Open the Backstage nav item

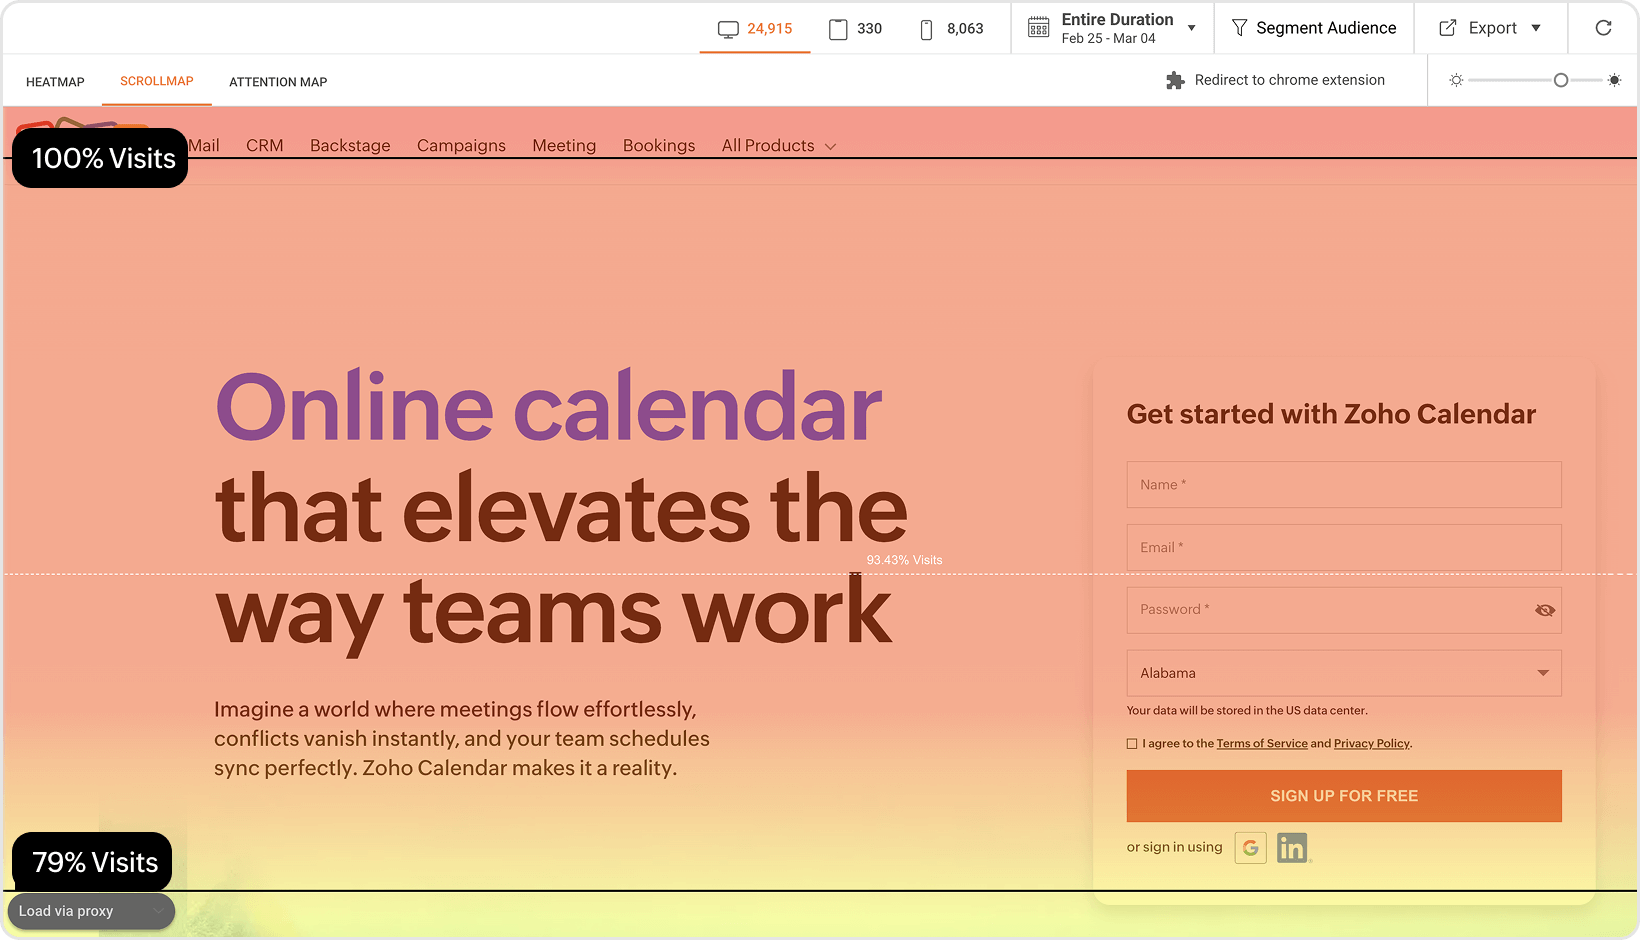(x=350, y=146)
